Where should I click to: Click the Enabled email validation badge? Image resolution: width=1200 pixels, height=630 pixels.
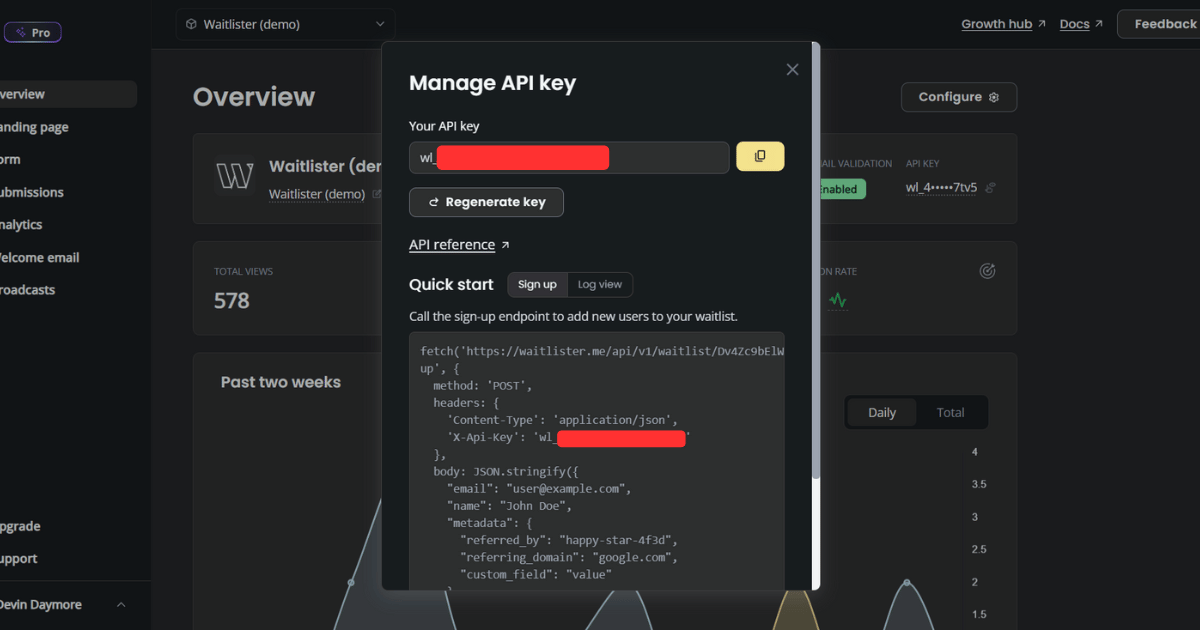click(838, 189)
